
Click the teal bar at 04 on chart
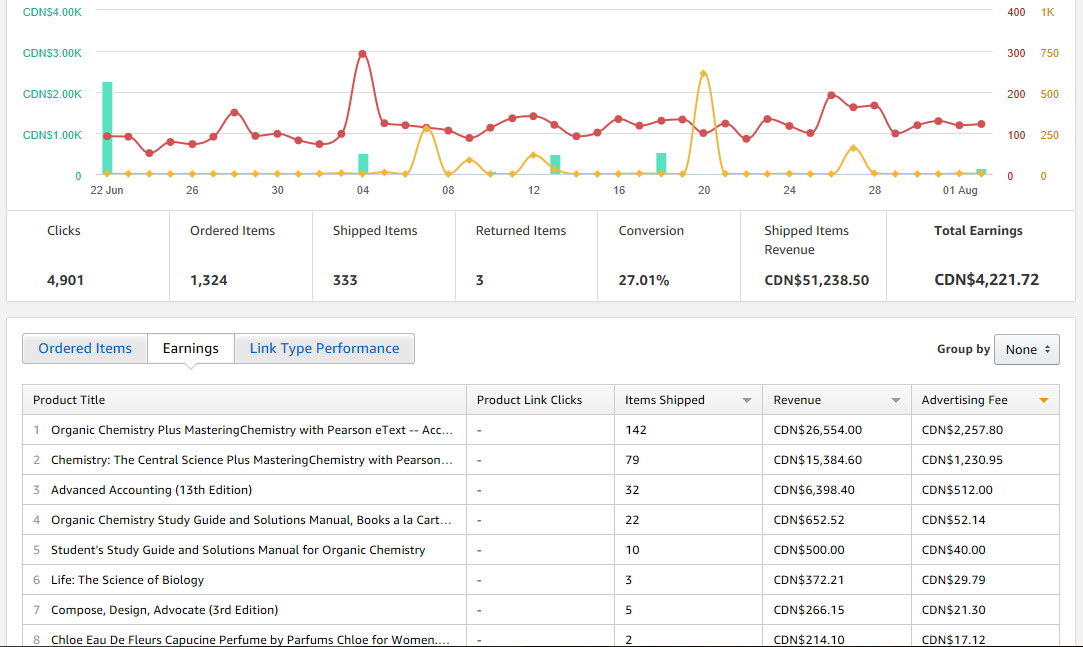363,164
